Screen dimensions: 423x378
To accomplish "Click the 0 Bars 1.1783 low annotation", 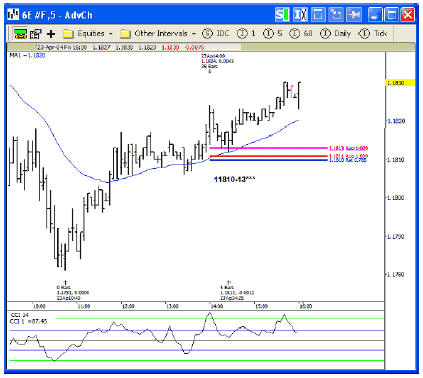I will tap(73, 293).
